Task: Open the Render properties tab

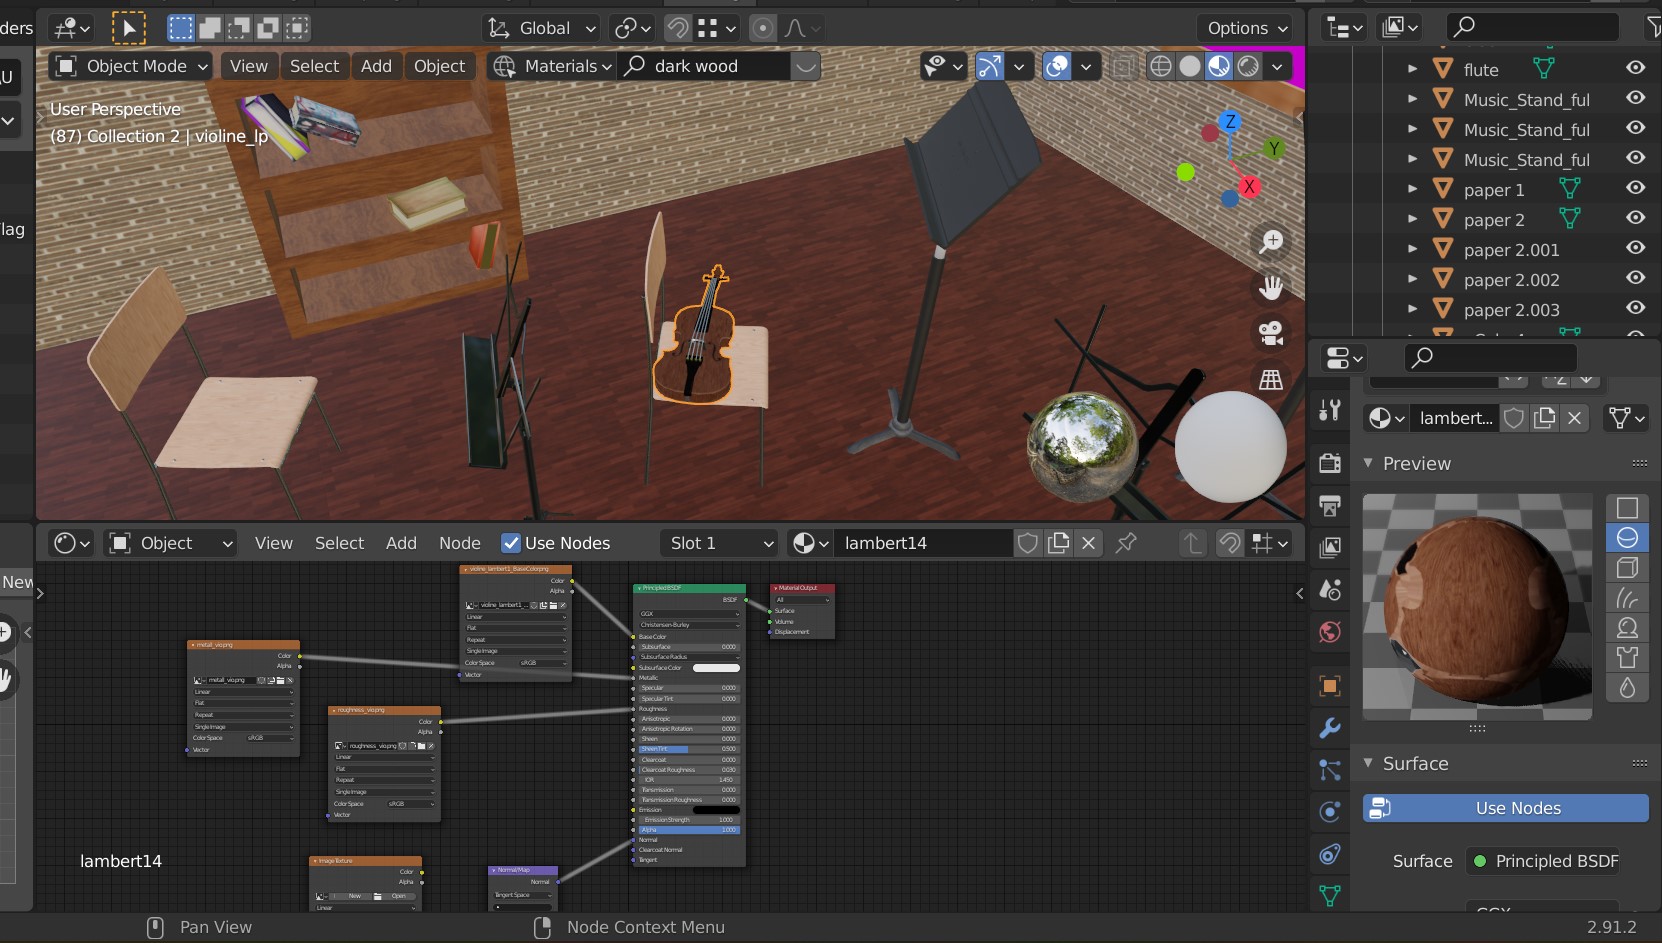Action: [x=1330, y=462]
